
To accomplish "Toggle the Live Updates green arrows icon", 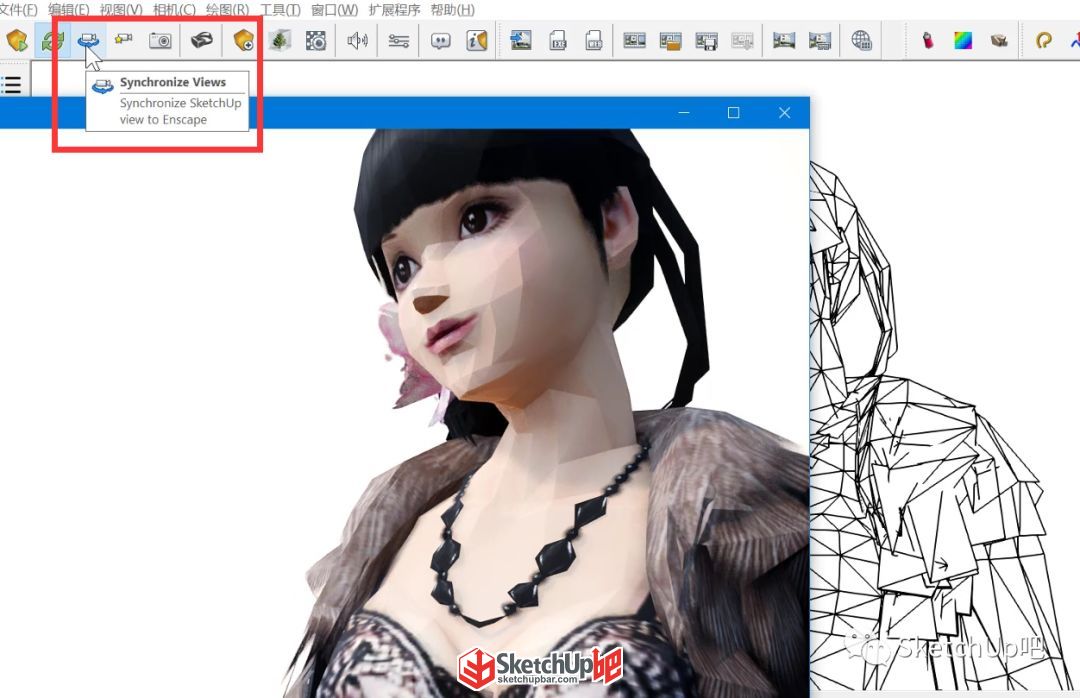I will [x=52, y=41].
